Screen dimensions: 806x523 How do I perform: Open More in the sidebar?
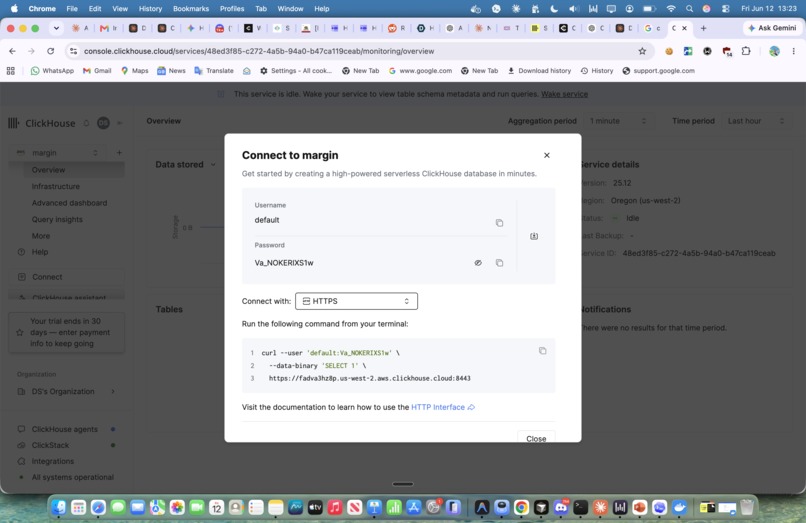[x=41, y=236]
